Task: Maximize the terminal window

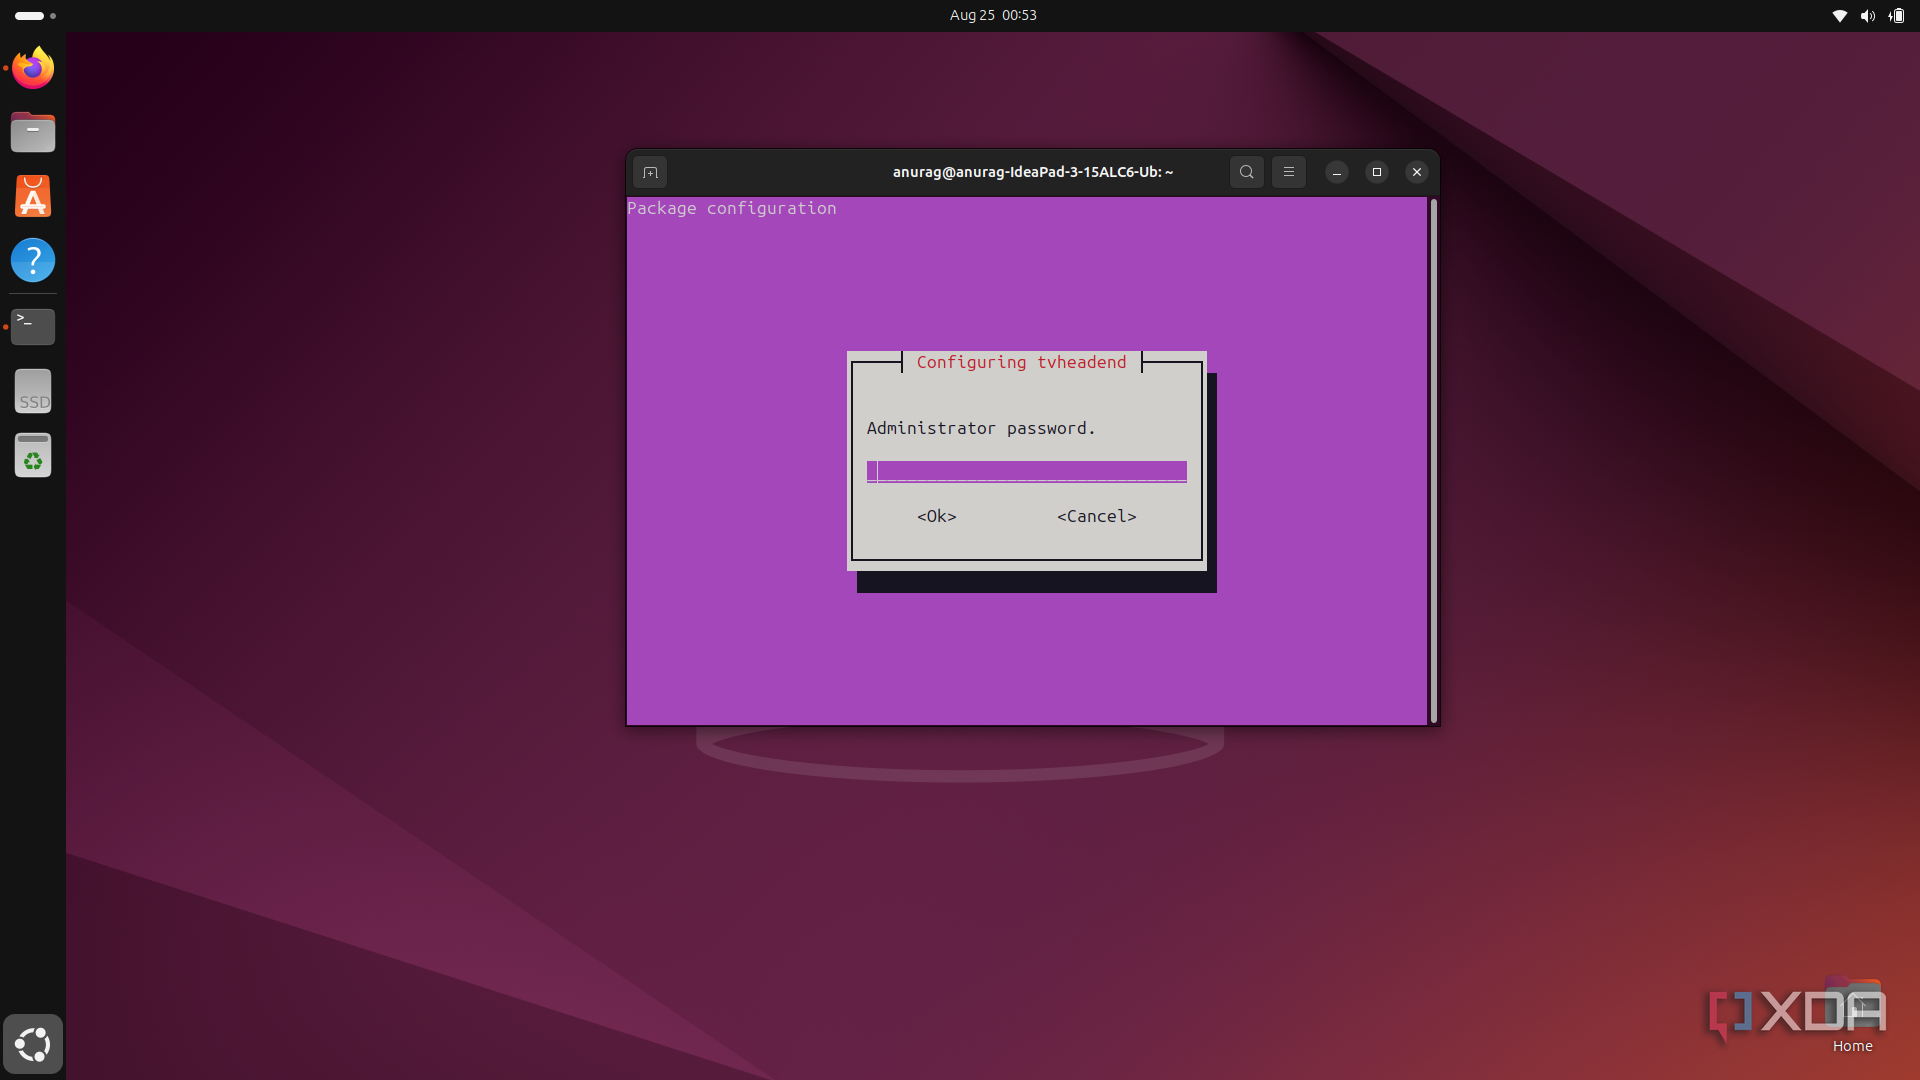Action: [1377, 172]
